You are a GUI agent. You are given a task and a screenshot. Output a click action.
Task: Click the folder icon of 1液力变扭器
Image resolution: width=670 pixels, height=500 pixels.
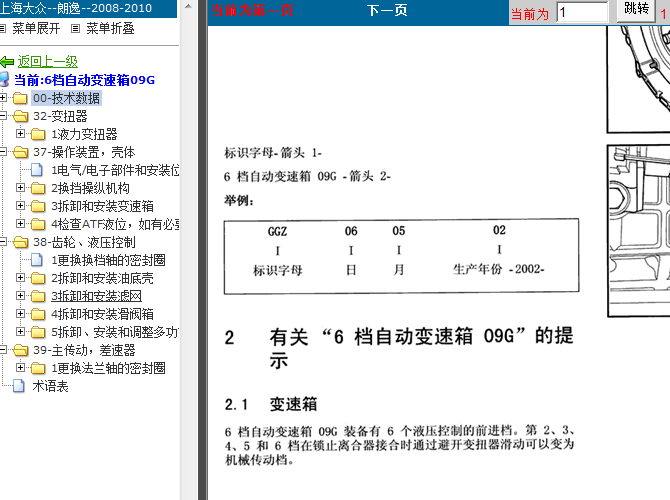point(38,134)
